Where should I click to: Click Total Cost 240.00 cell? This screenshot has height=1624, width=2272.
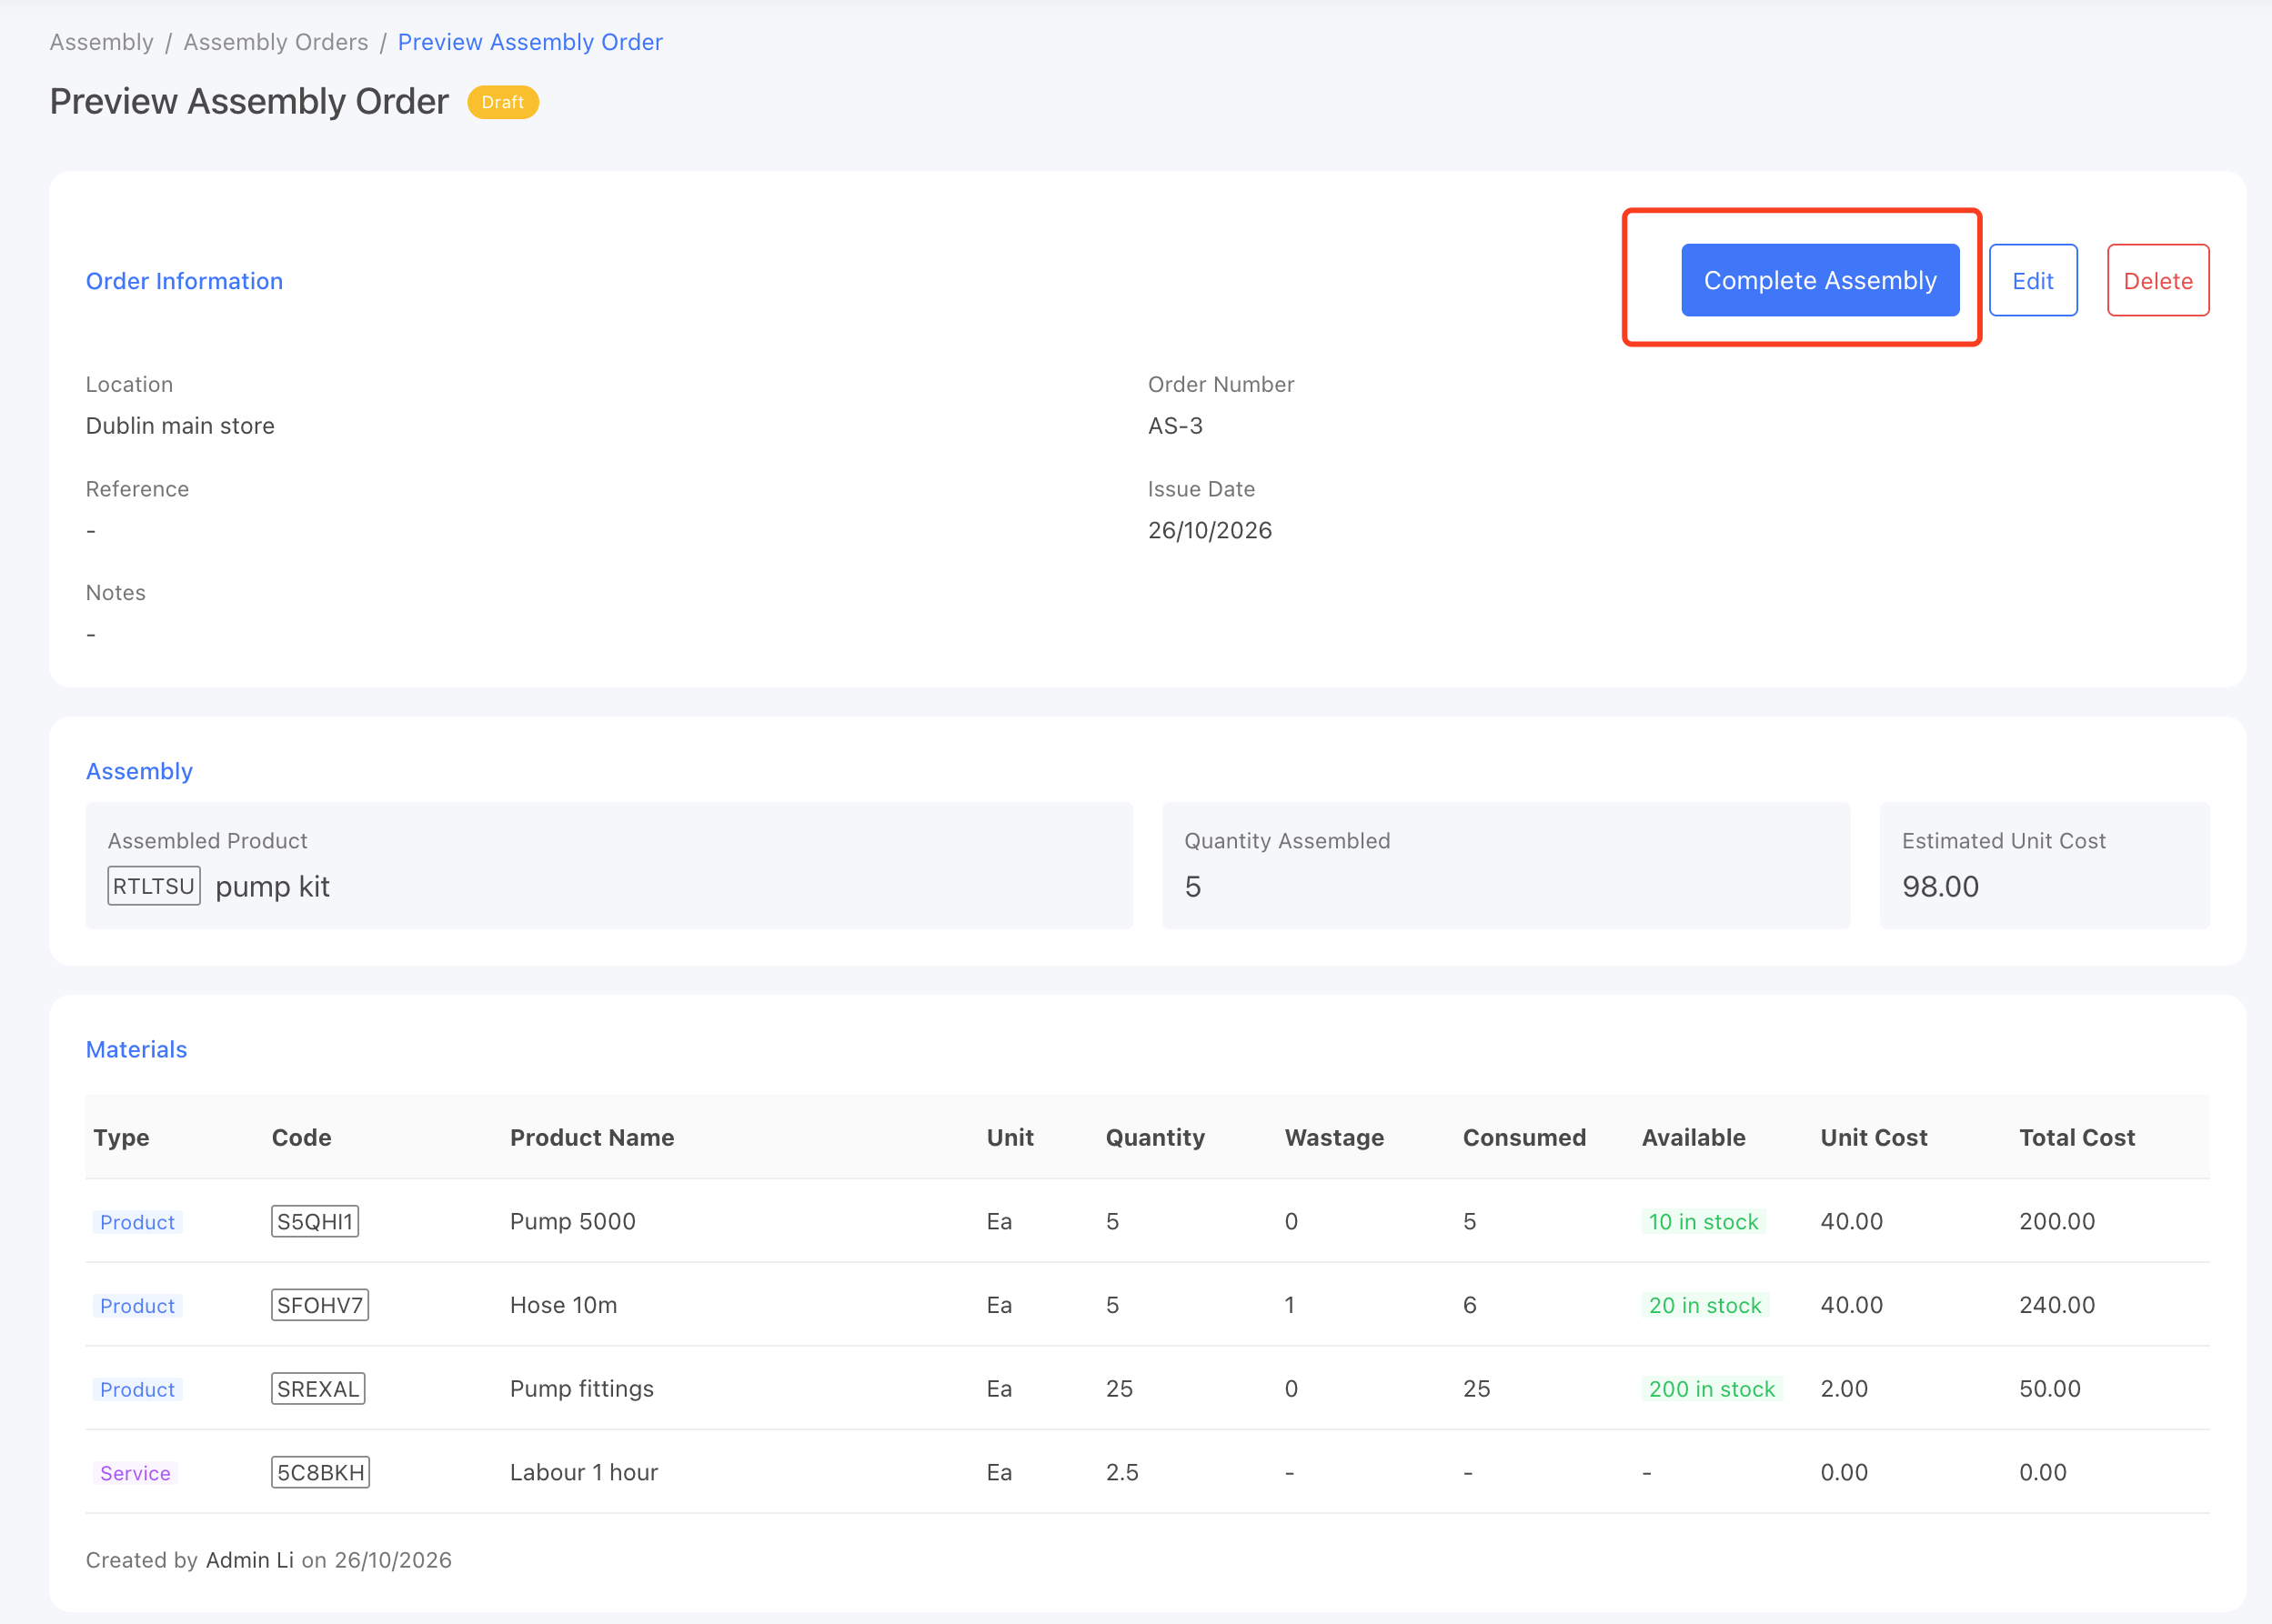click(x=2056, y=1305)
